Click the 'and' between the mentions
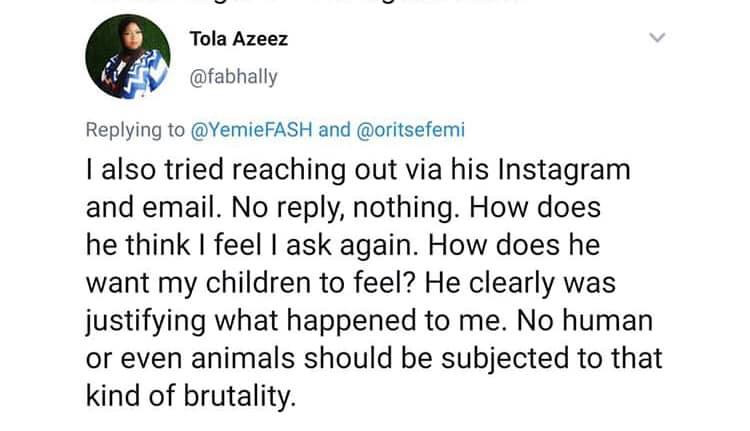Screen dimensions: 750x431 [334, 130]
